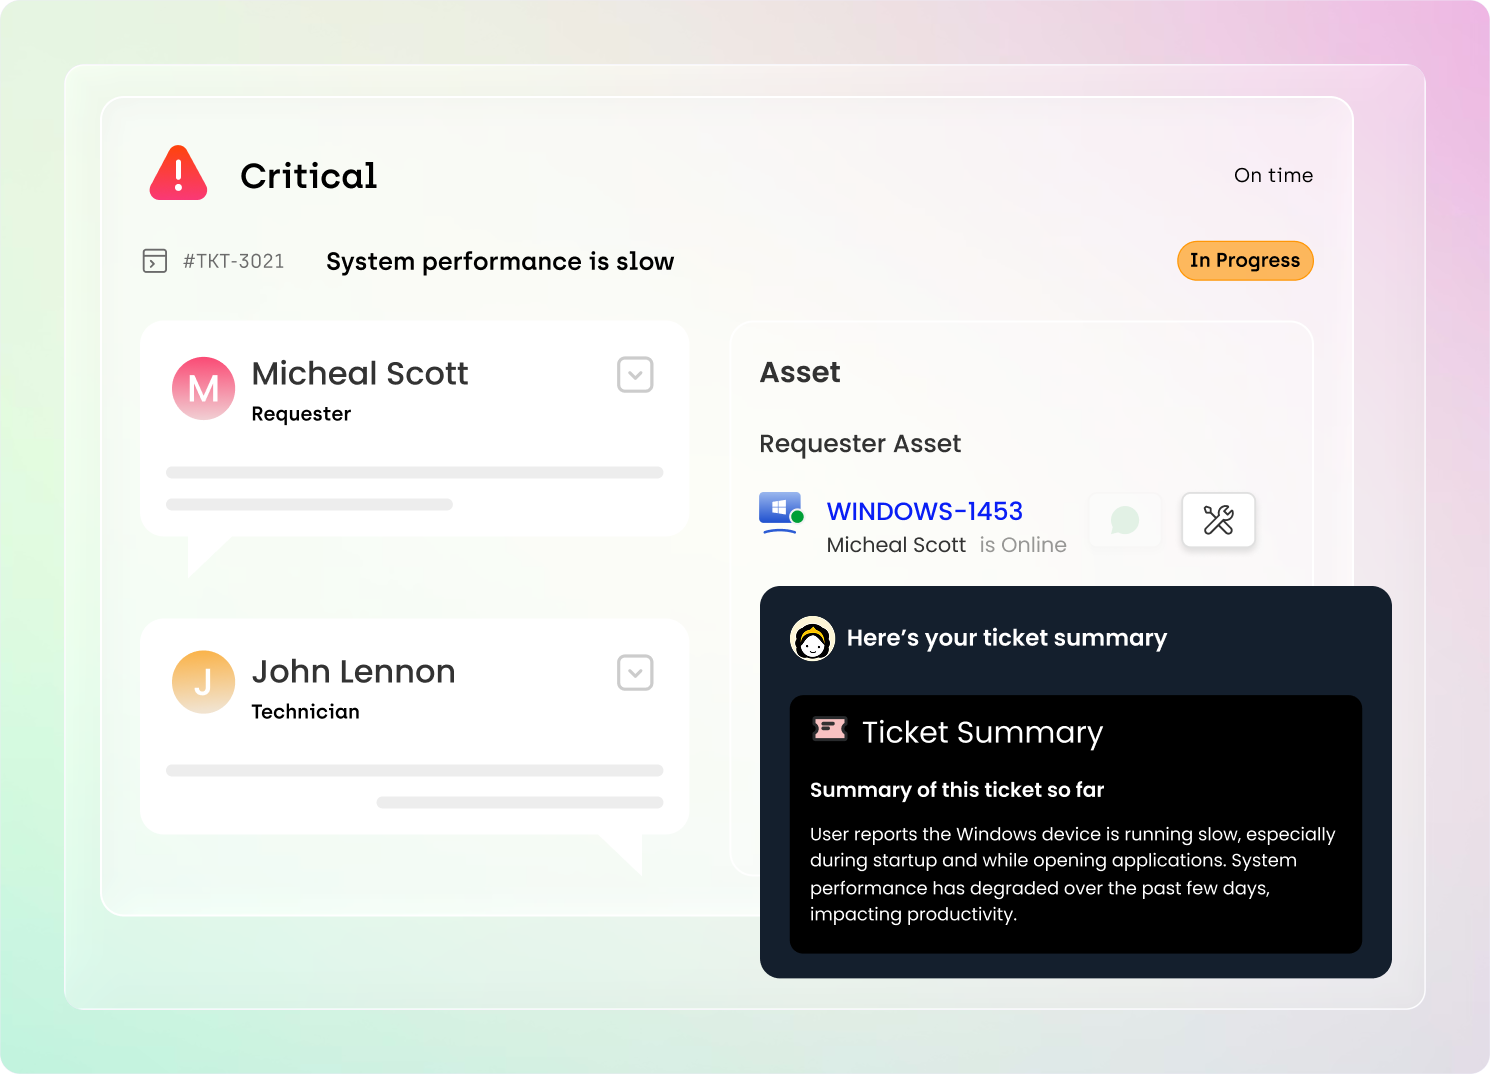Open the WINDOWS-1453 asset link
Viewport: 1490px width, 1074px height.
(x=924, y=511)
